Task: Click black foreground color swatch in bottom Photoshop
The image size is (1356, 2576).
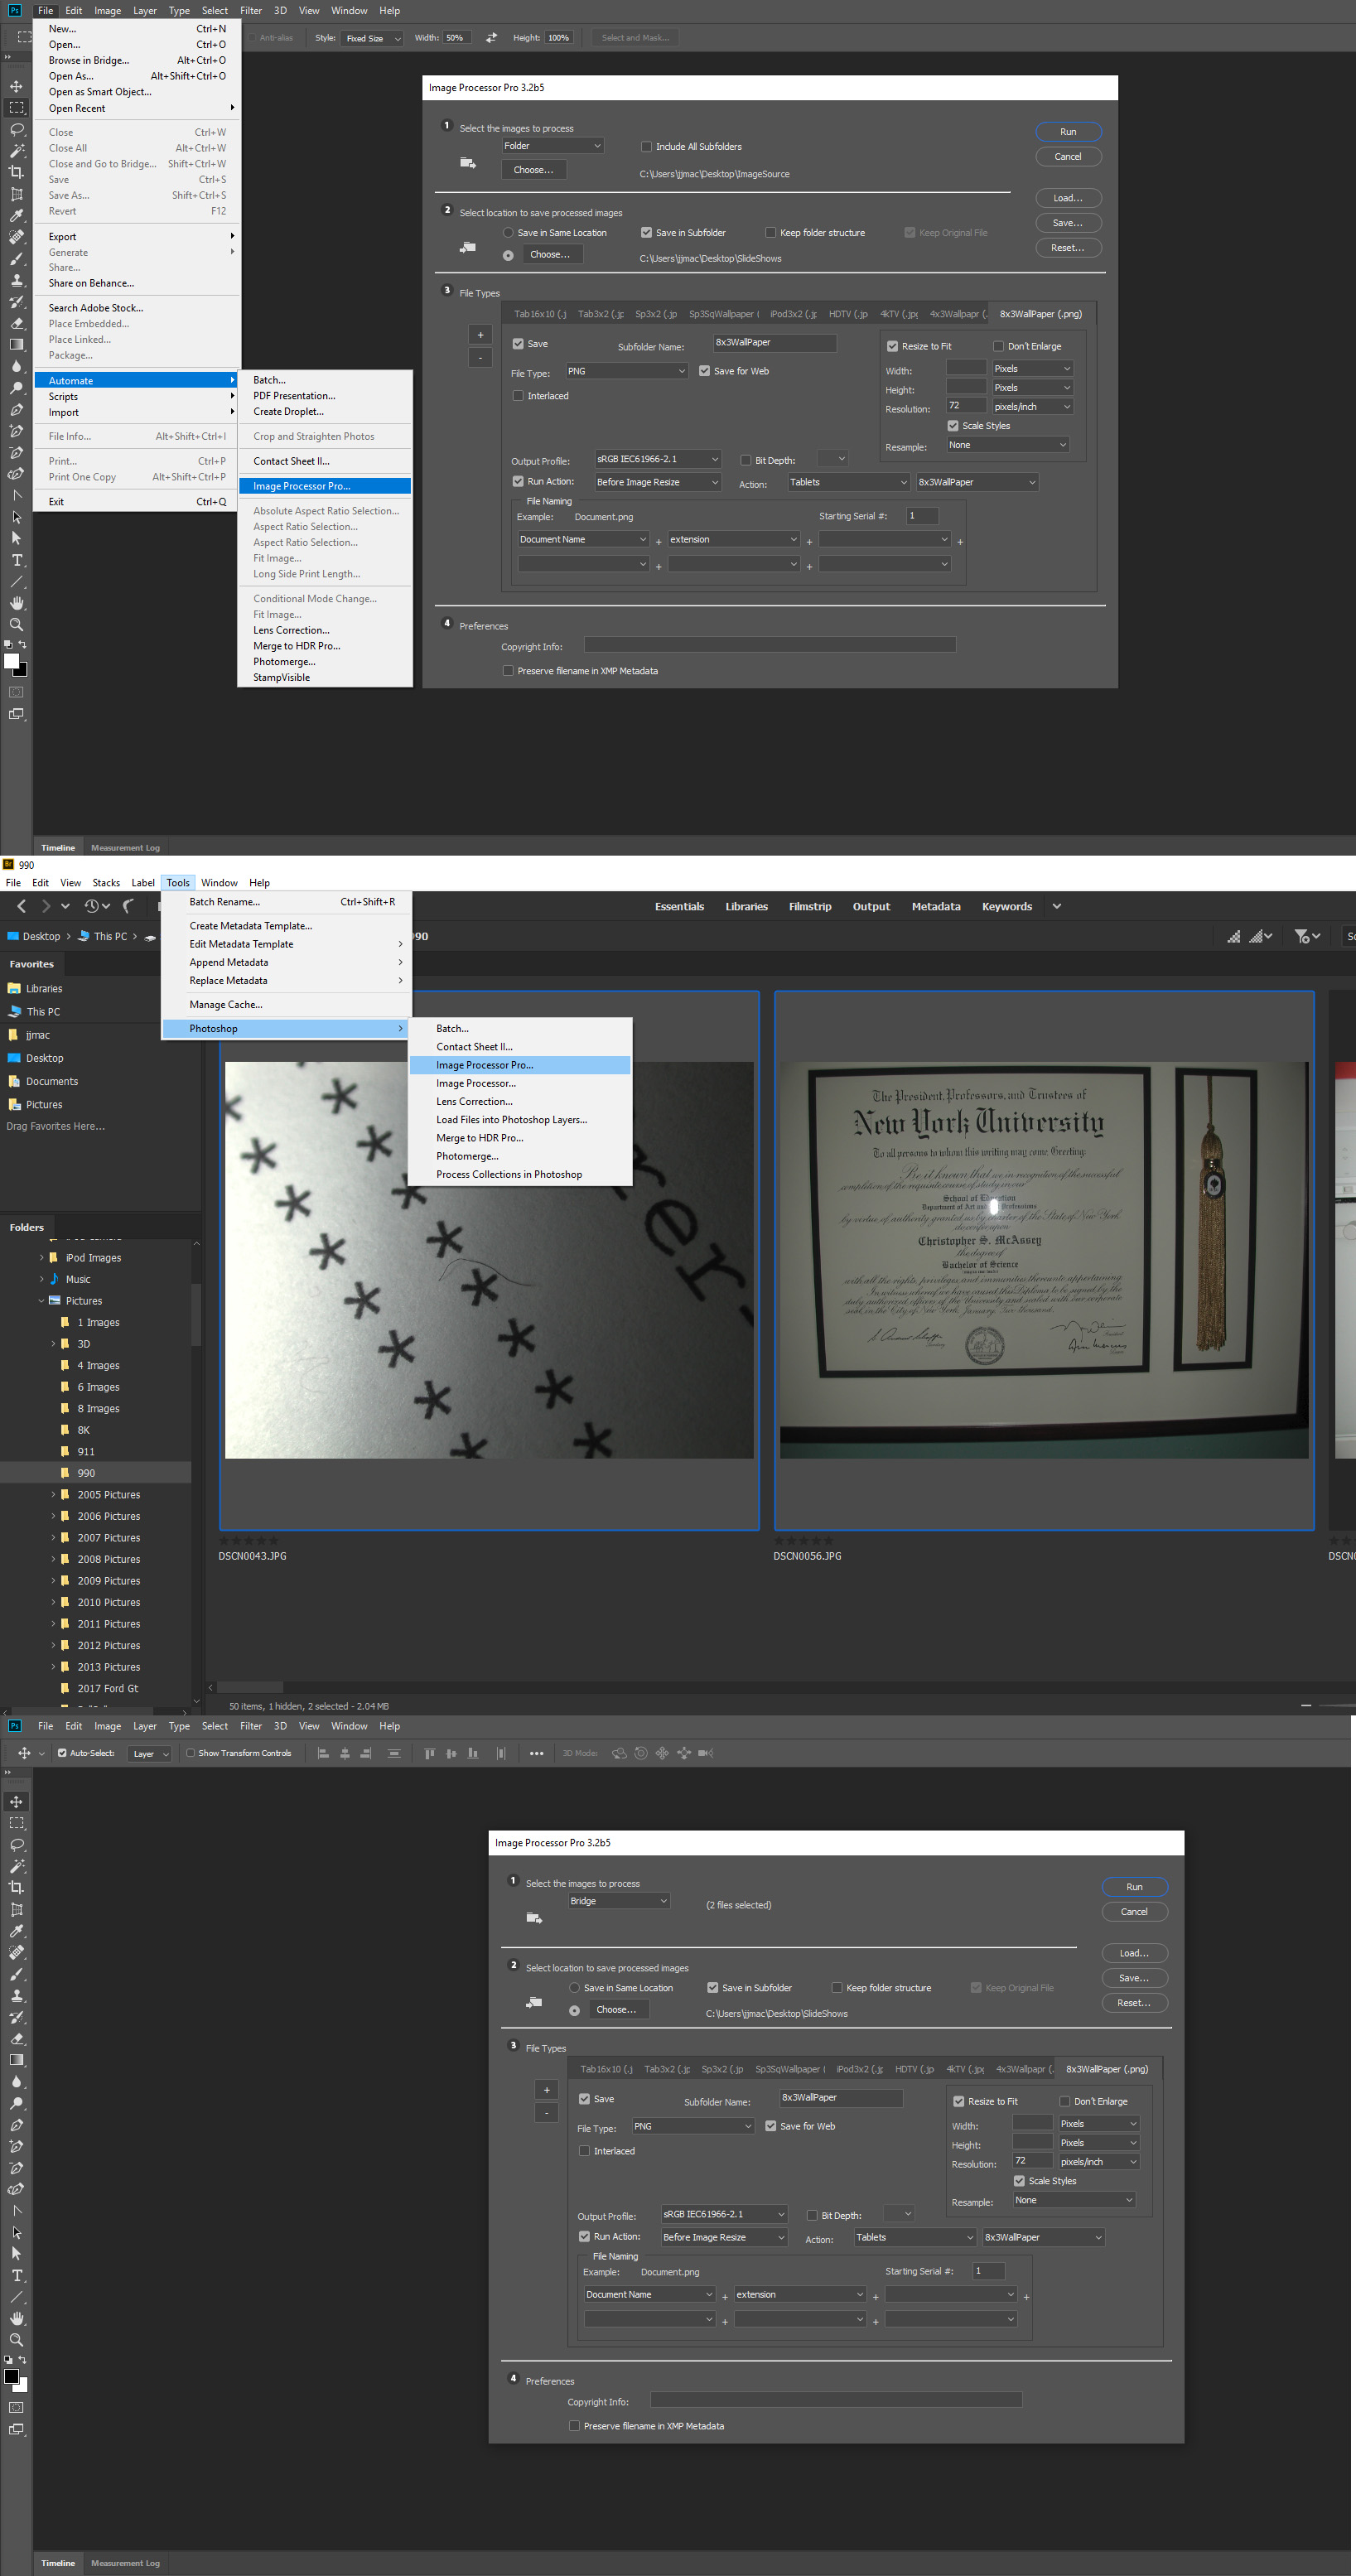Action: click(x=12, y=2377)
